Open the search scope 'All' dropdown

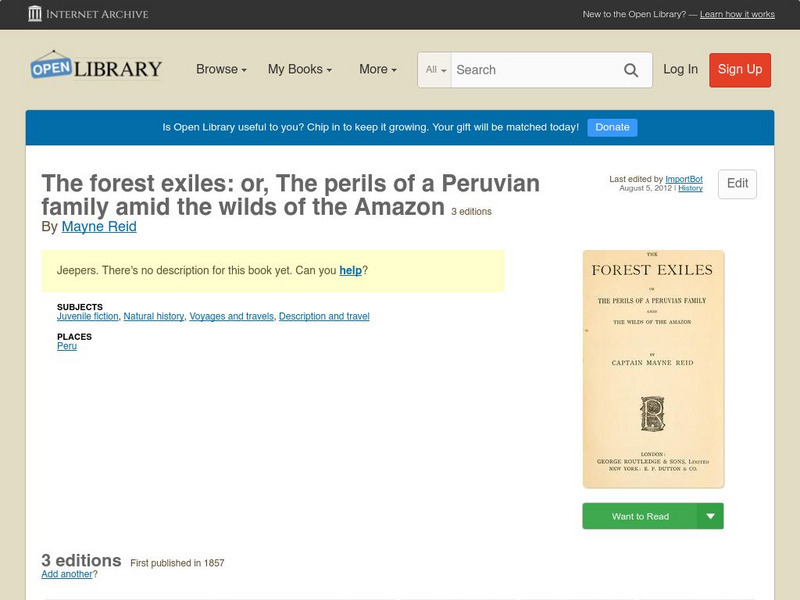436,70
